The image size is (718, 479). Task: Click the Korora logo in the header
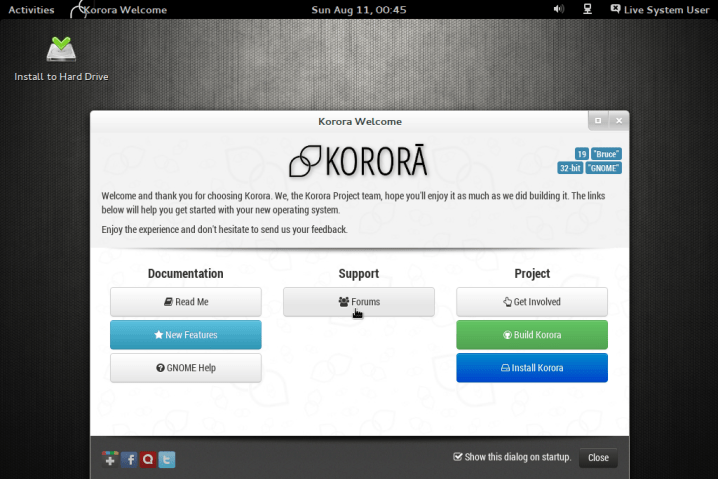point(359,161)
